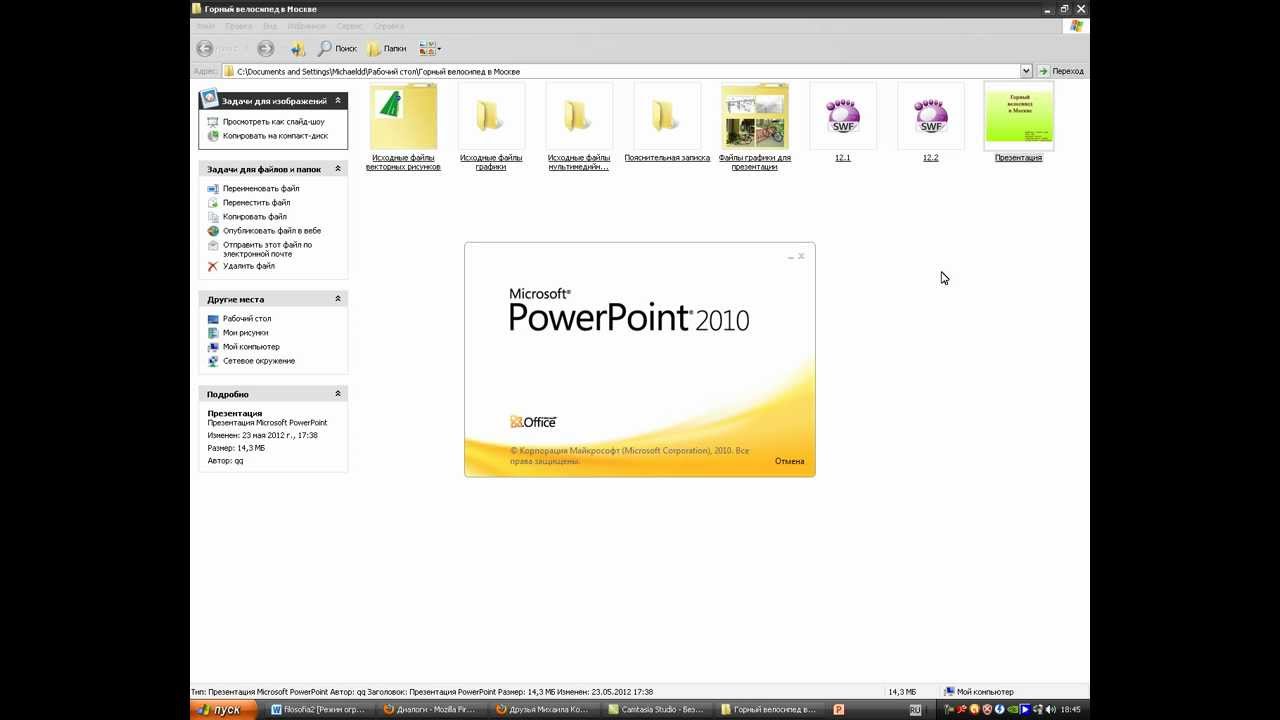Click Мой компьютер in the status bar
Screen dimensions: 1280x720
[979, 692]
